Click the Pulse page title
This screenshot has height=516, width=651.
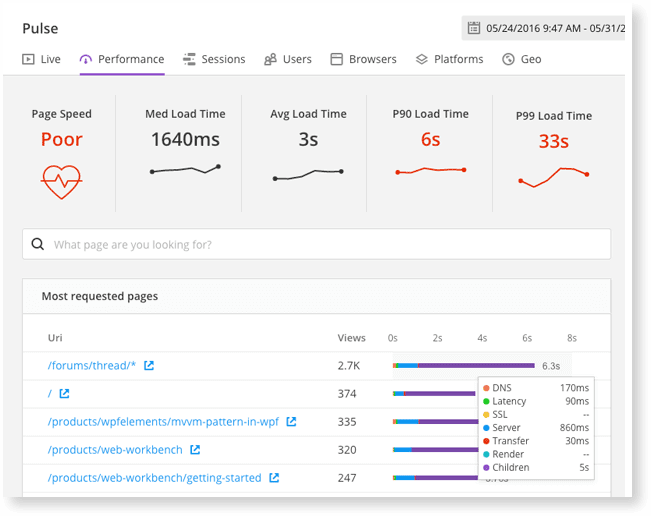coord(40,28)
